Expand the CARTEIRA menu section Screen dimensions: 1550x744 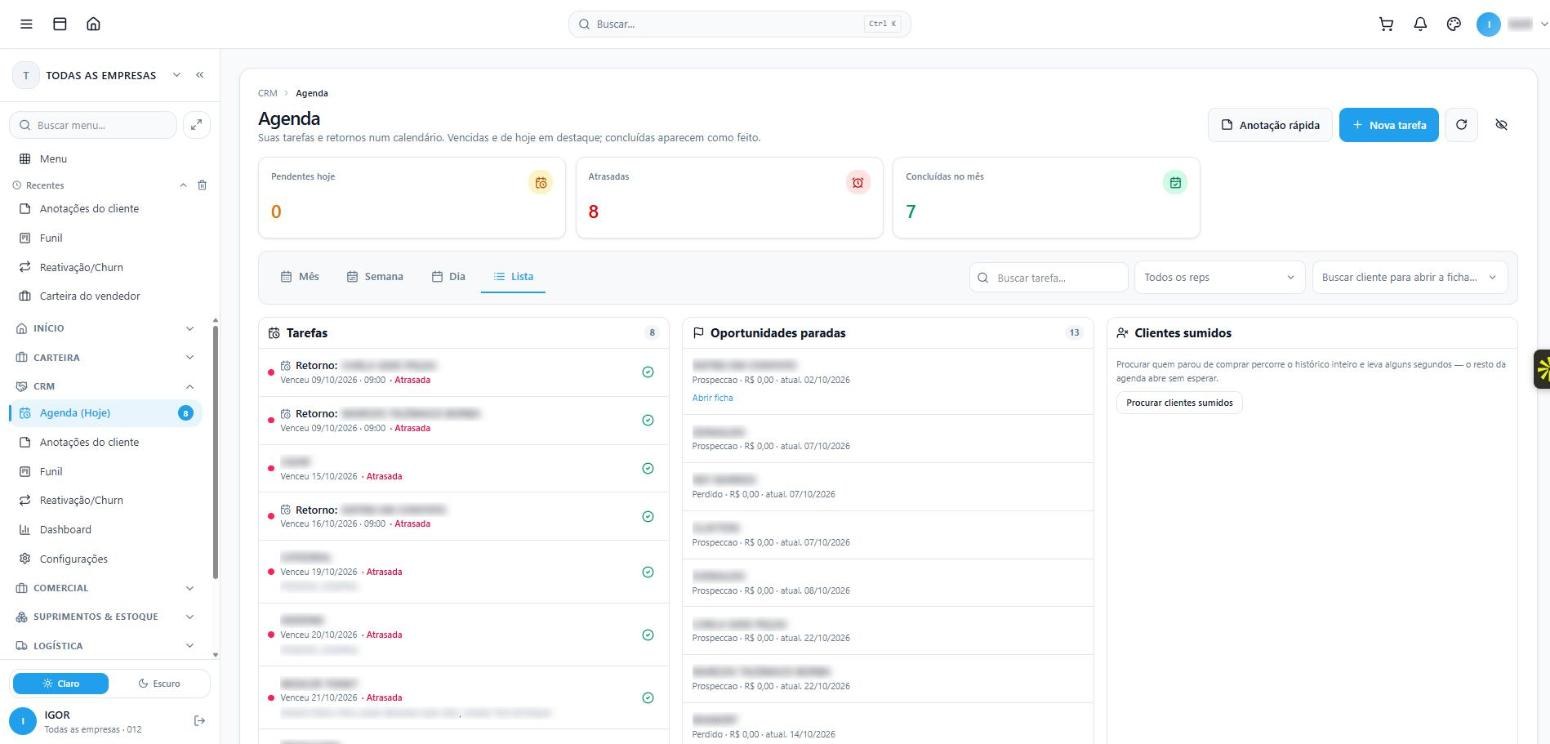tap(105, 357)
